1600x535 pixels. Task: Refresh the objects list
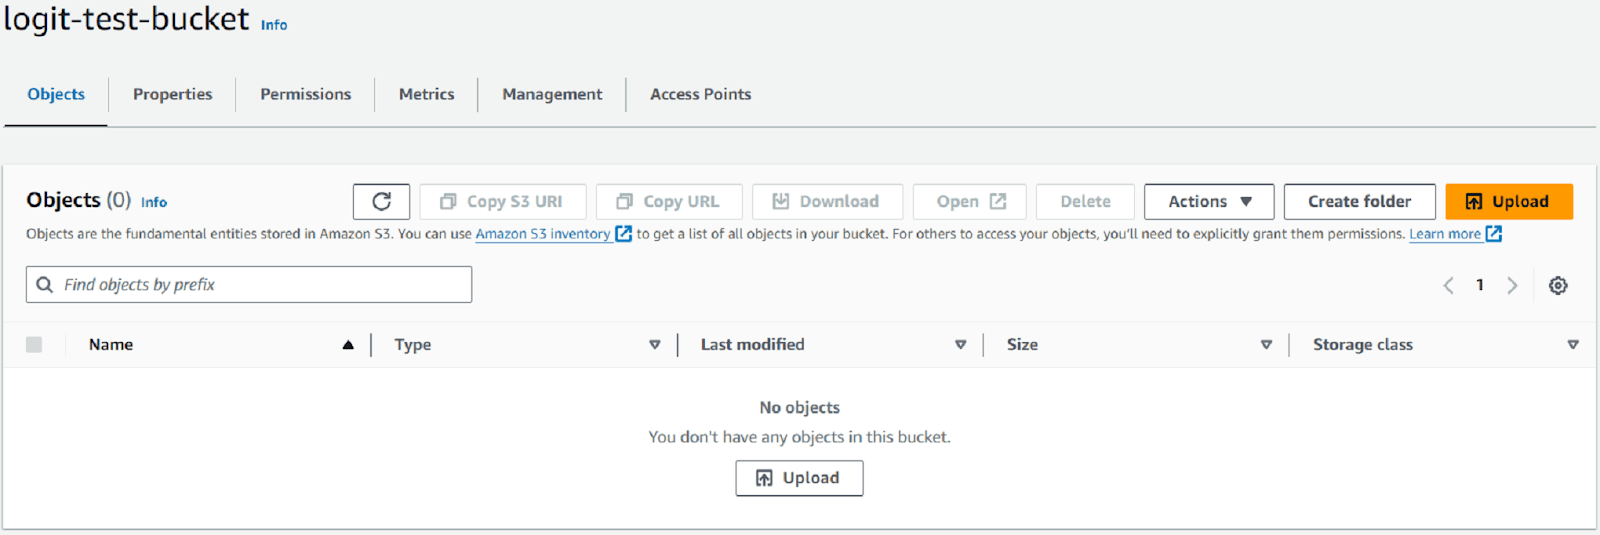[381, 201]
